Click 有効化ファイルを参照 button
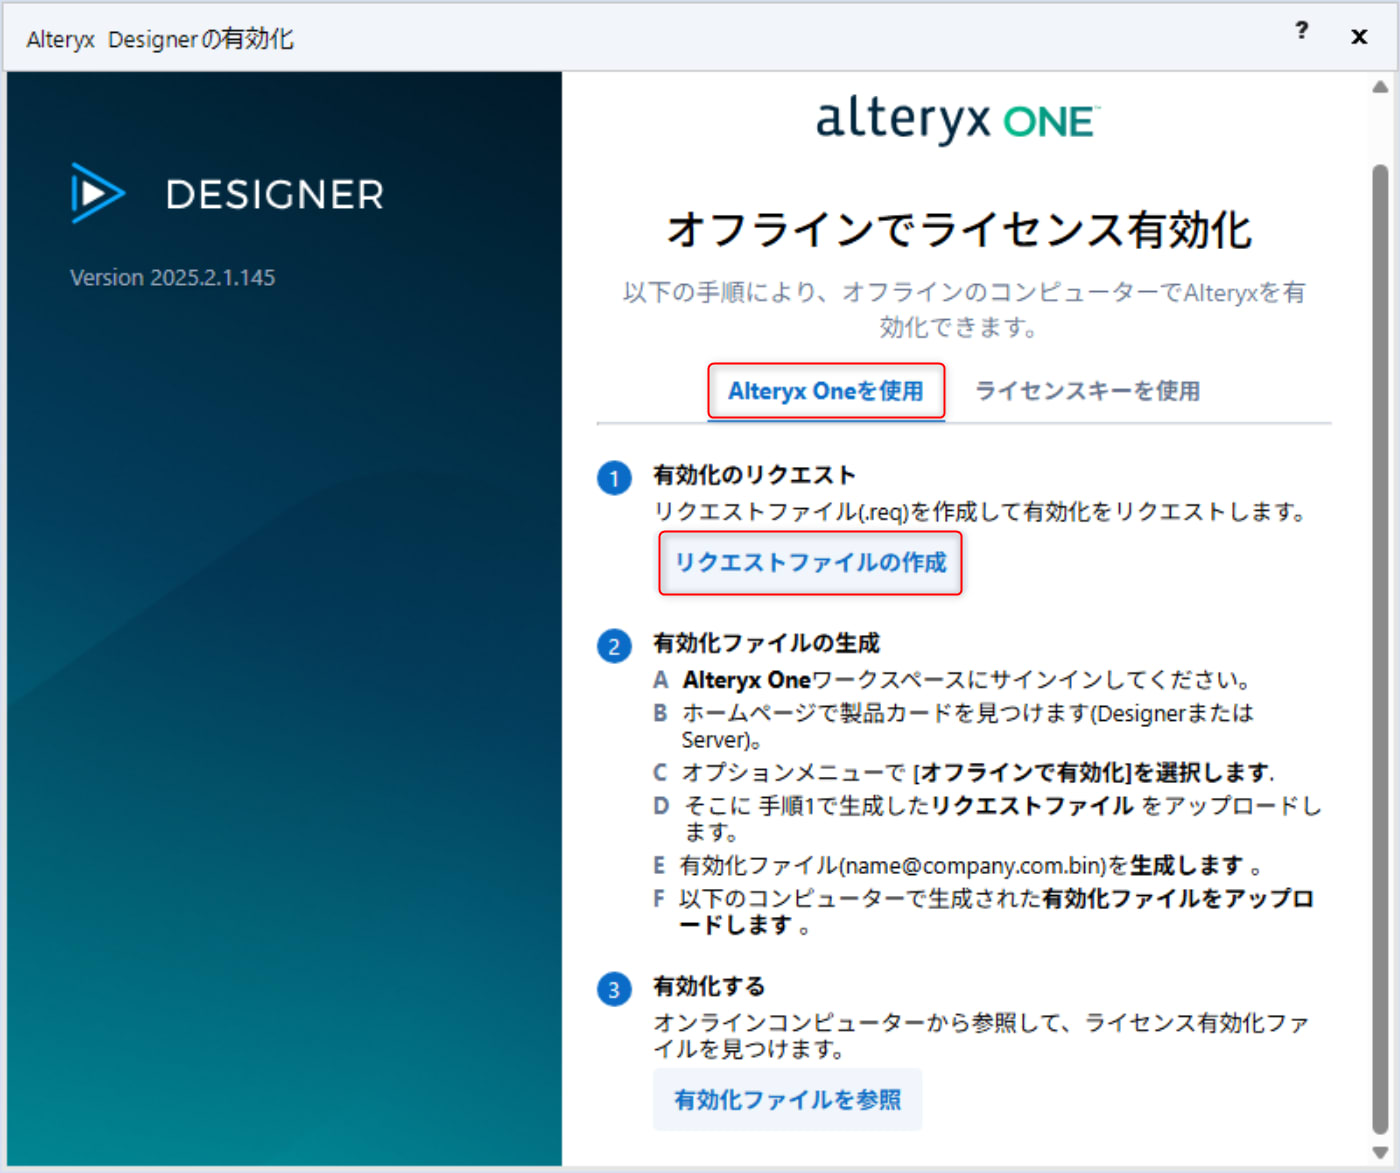 coord(787,1100)
